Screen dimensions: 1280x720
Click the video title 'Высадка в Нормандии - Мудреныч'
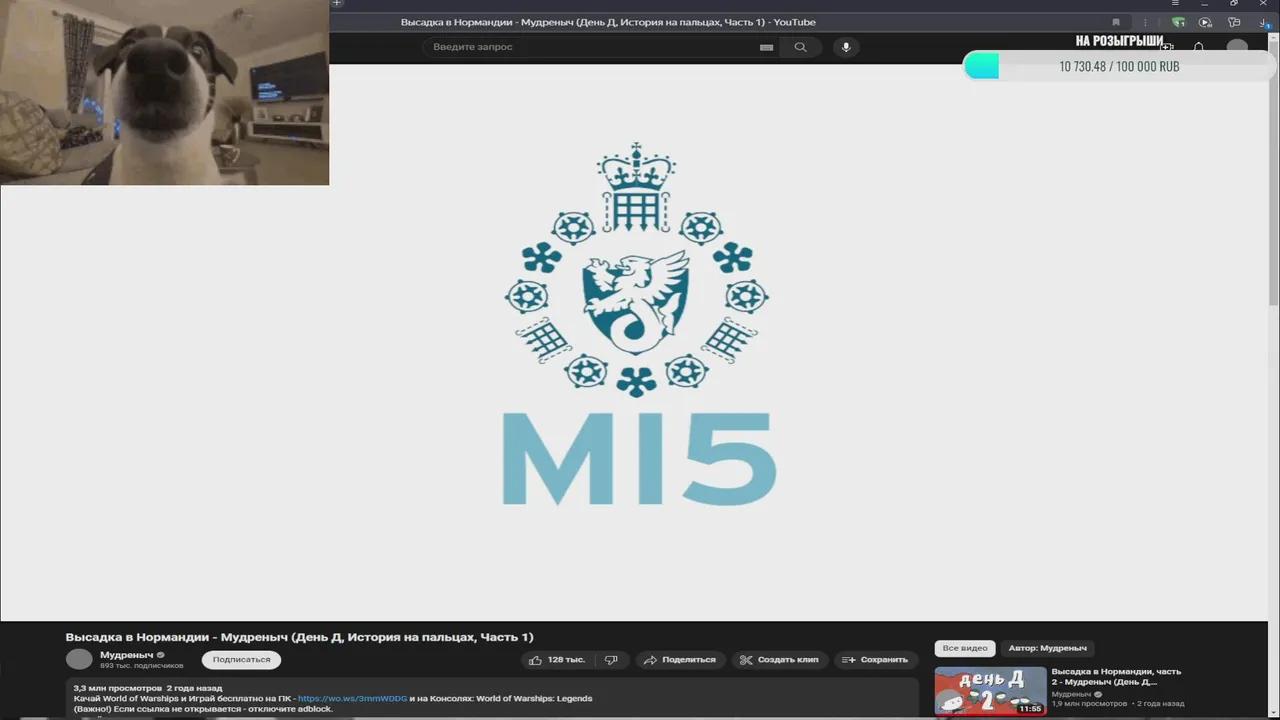(x=299, y=637)
